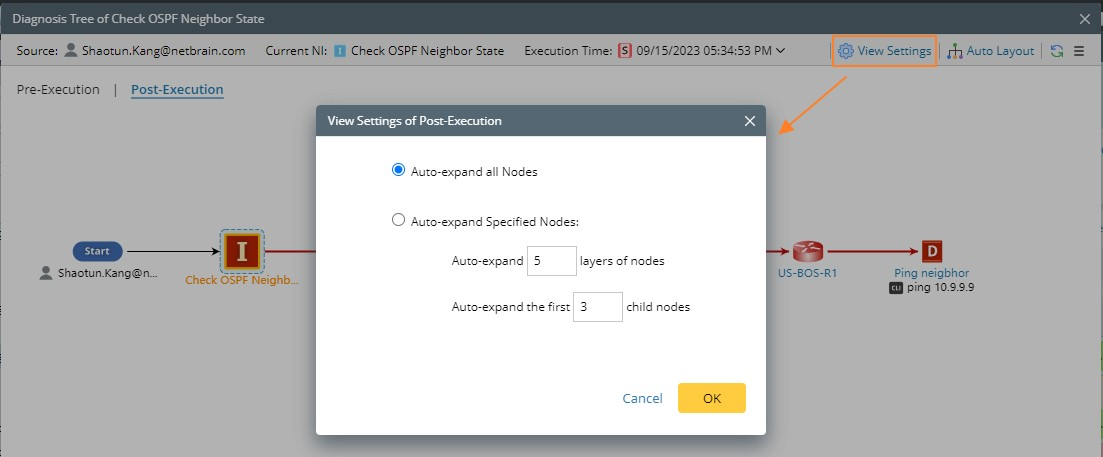Close the View Settings dialog

click(750, 121)
